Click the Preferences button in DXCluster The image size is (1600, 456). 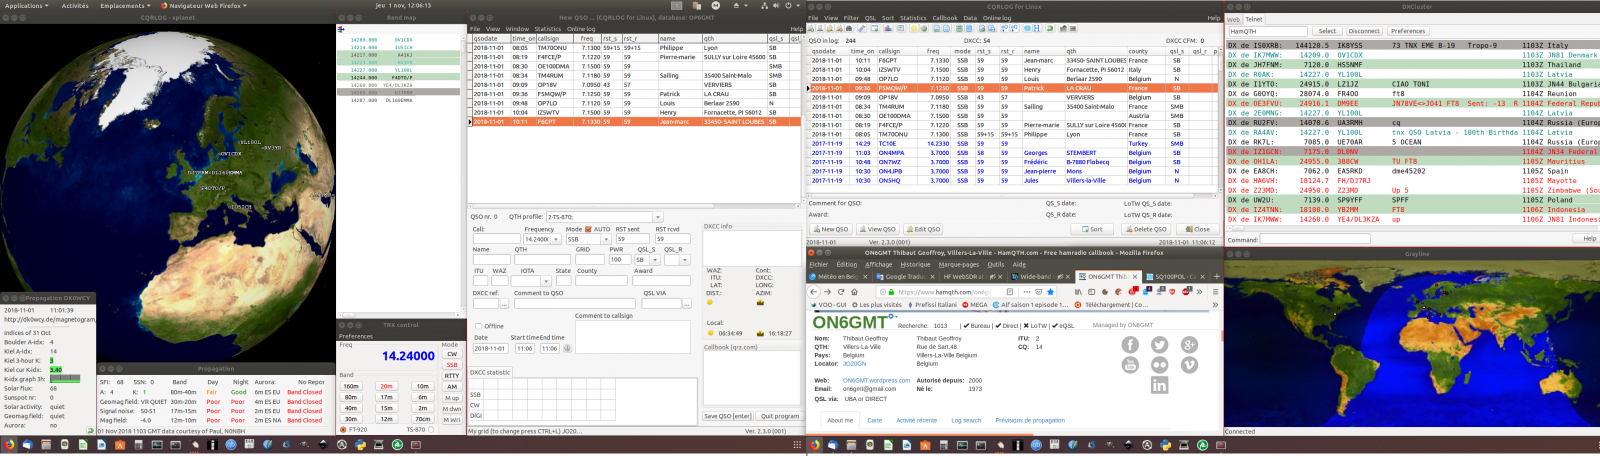pyautogui.click(x=1407, y=31)
